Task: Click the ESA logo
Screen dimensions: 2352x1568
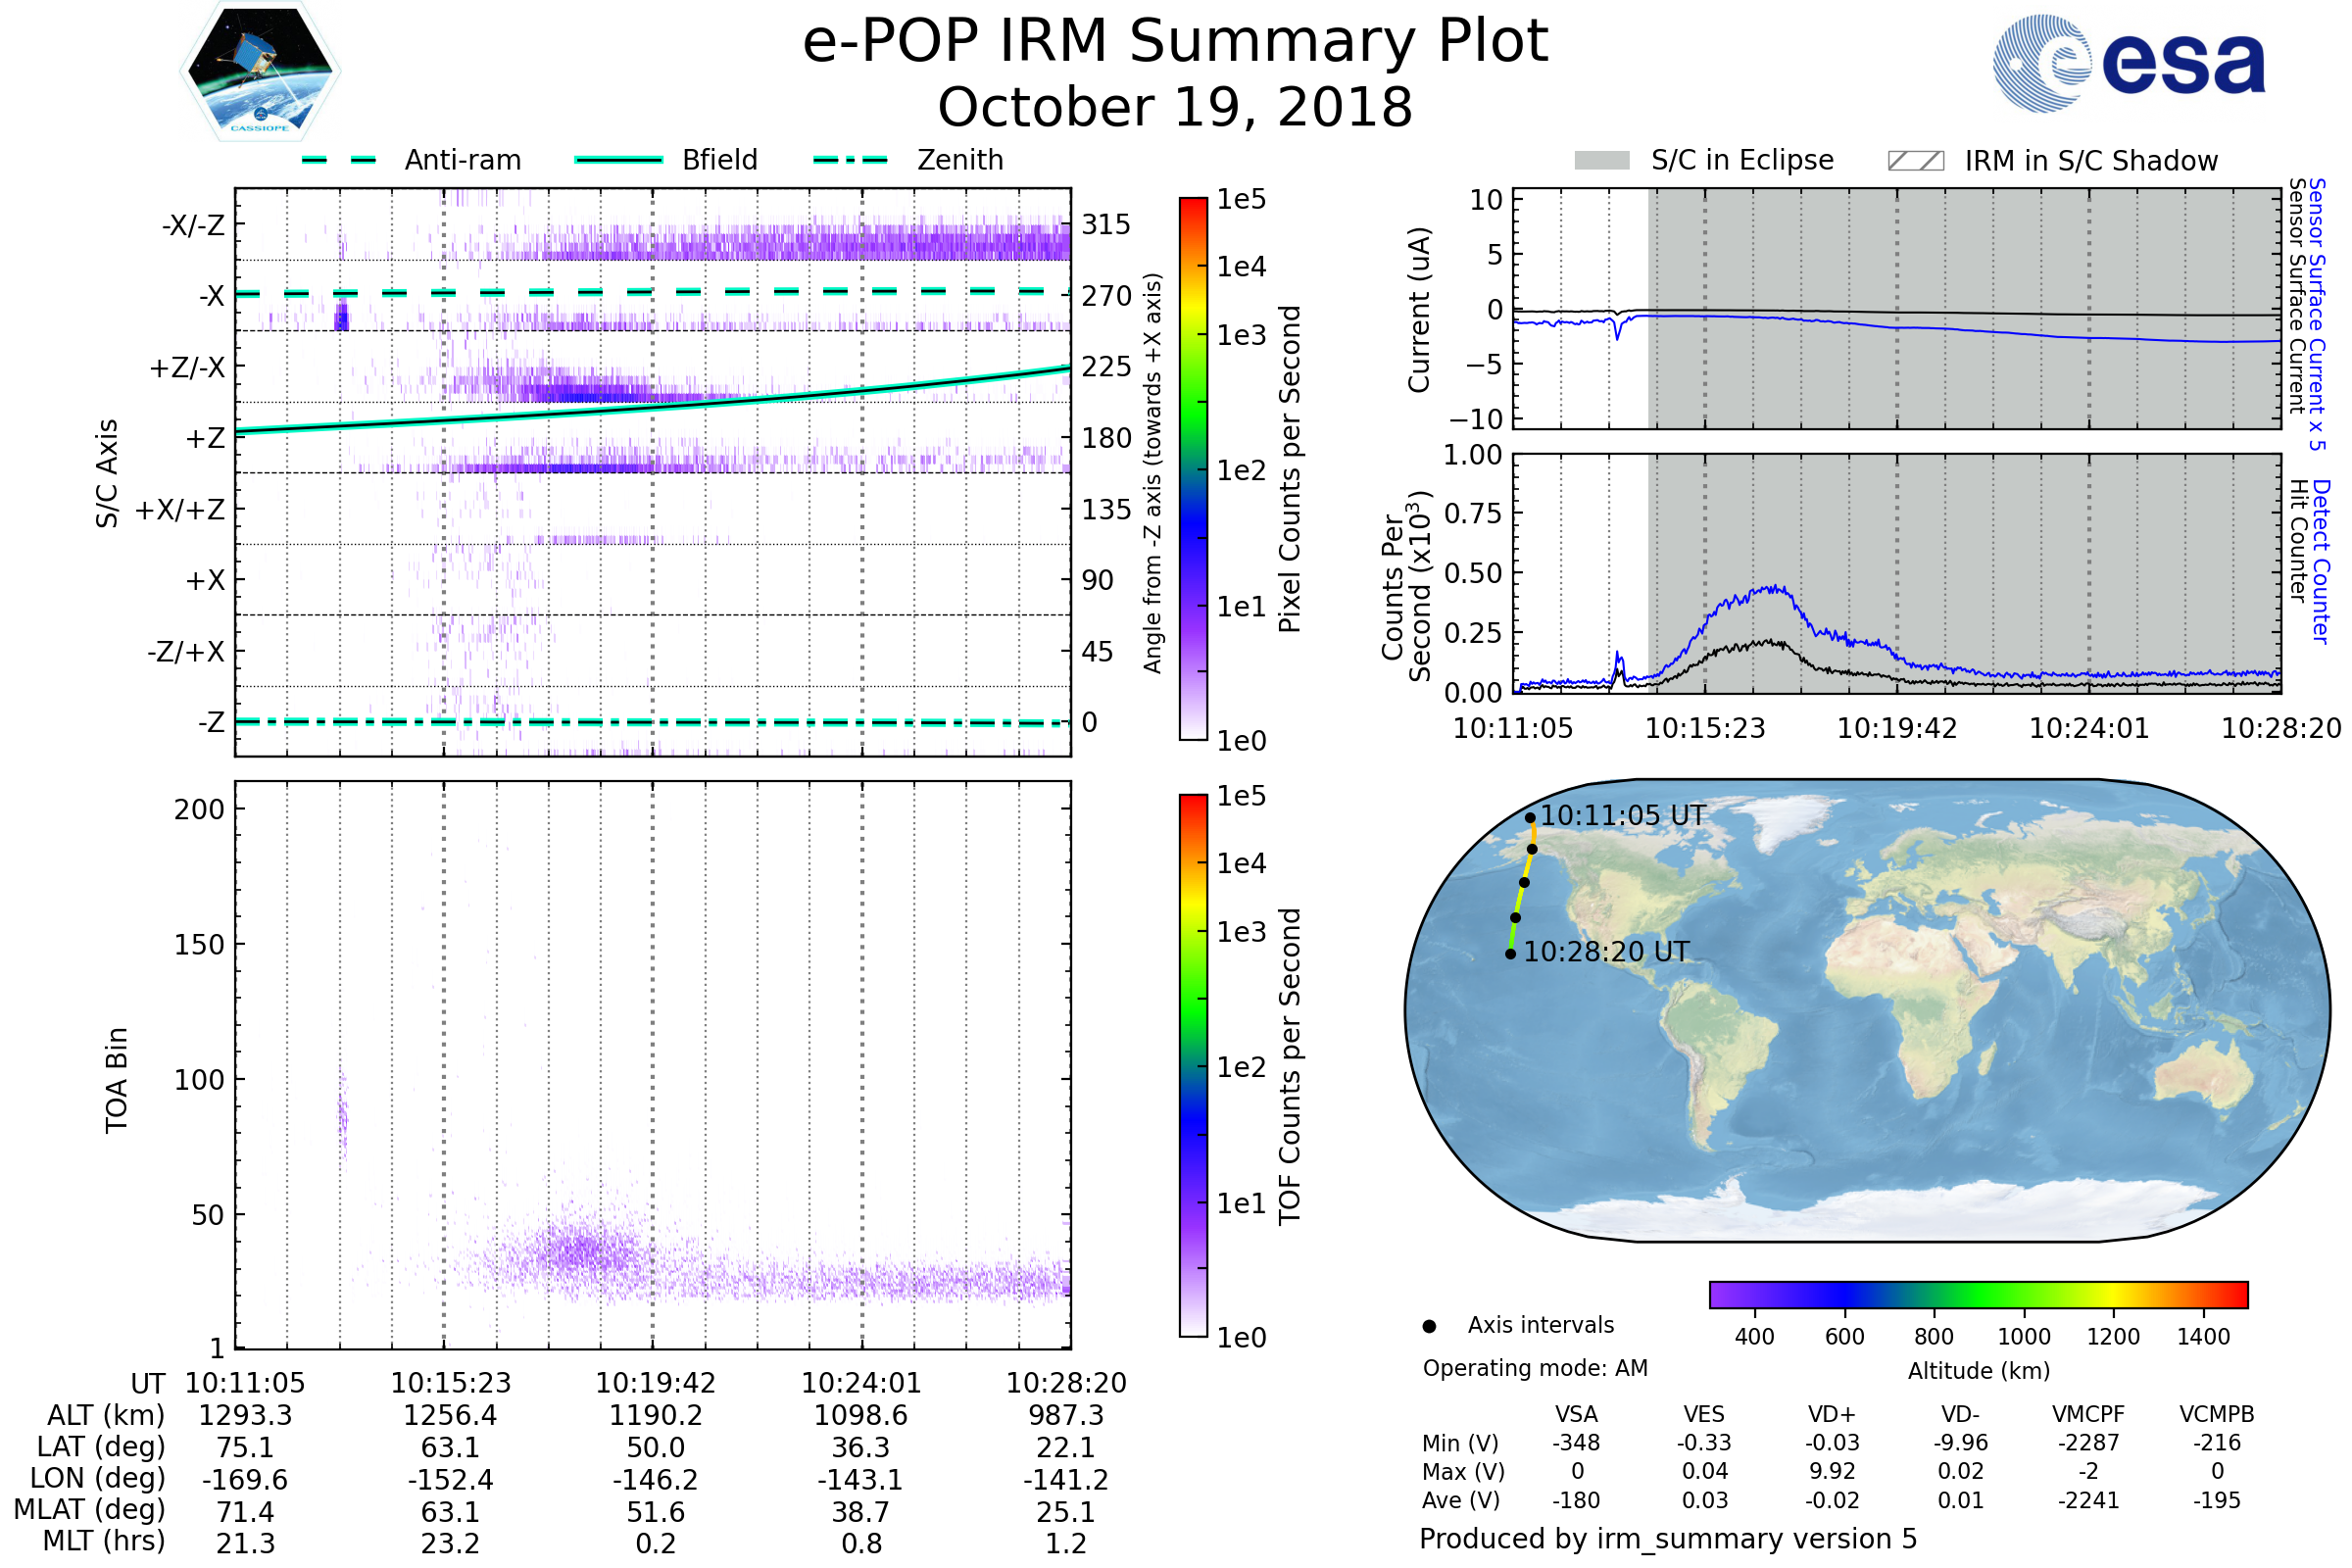Action: (2128, 62)
